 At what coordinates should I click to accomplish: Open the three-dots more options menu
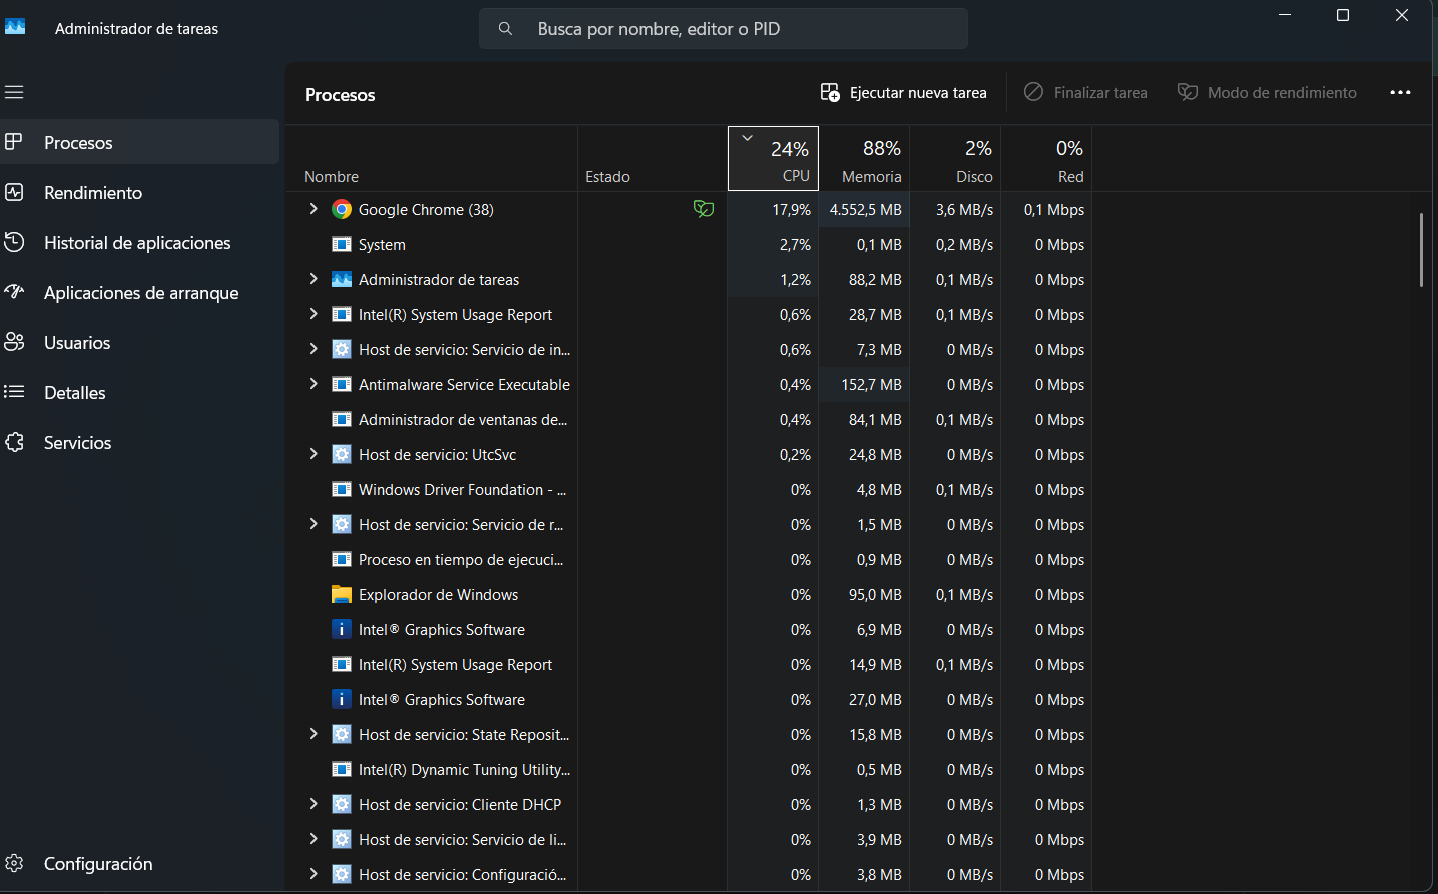pyautogui.click(x=1400, y=92)
